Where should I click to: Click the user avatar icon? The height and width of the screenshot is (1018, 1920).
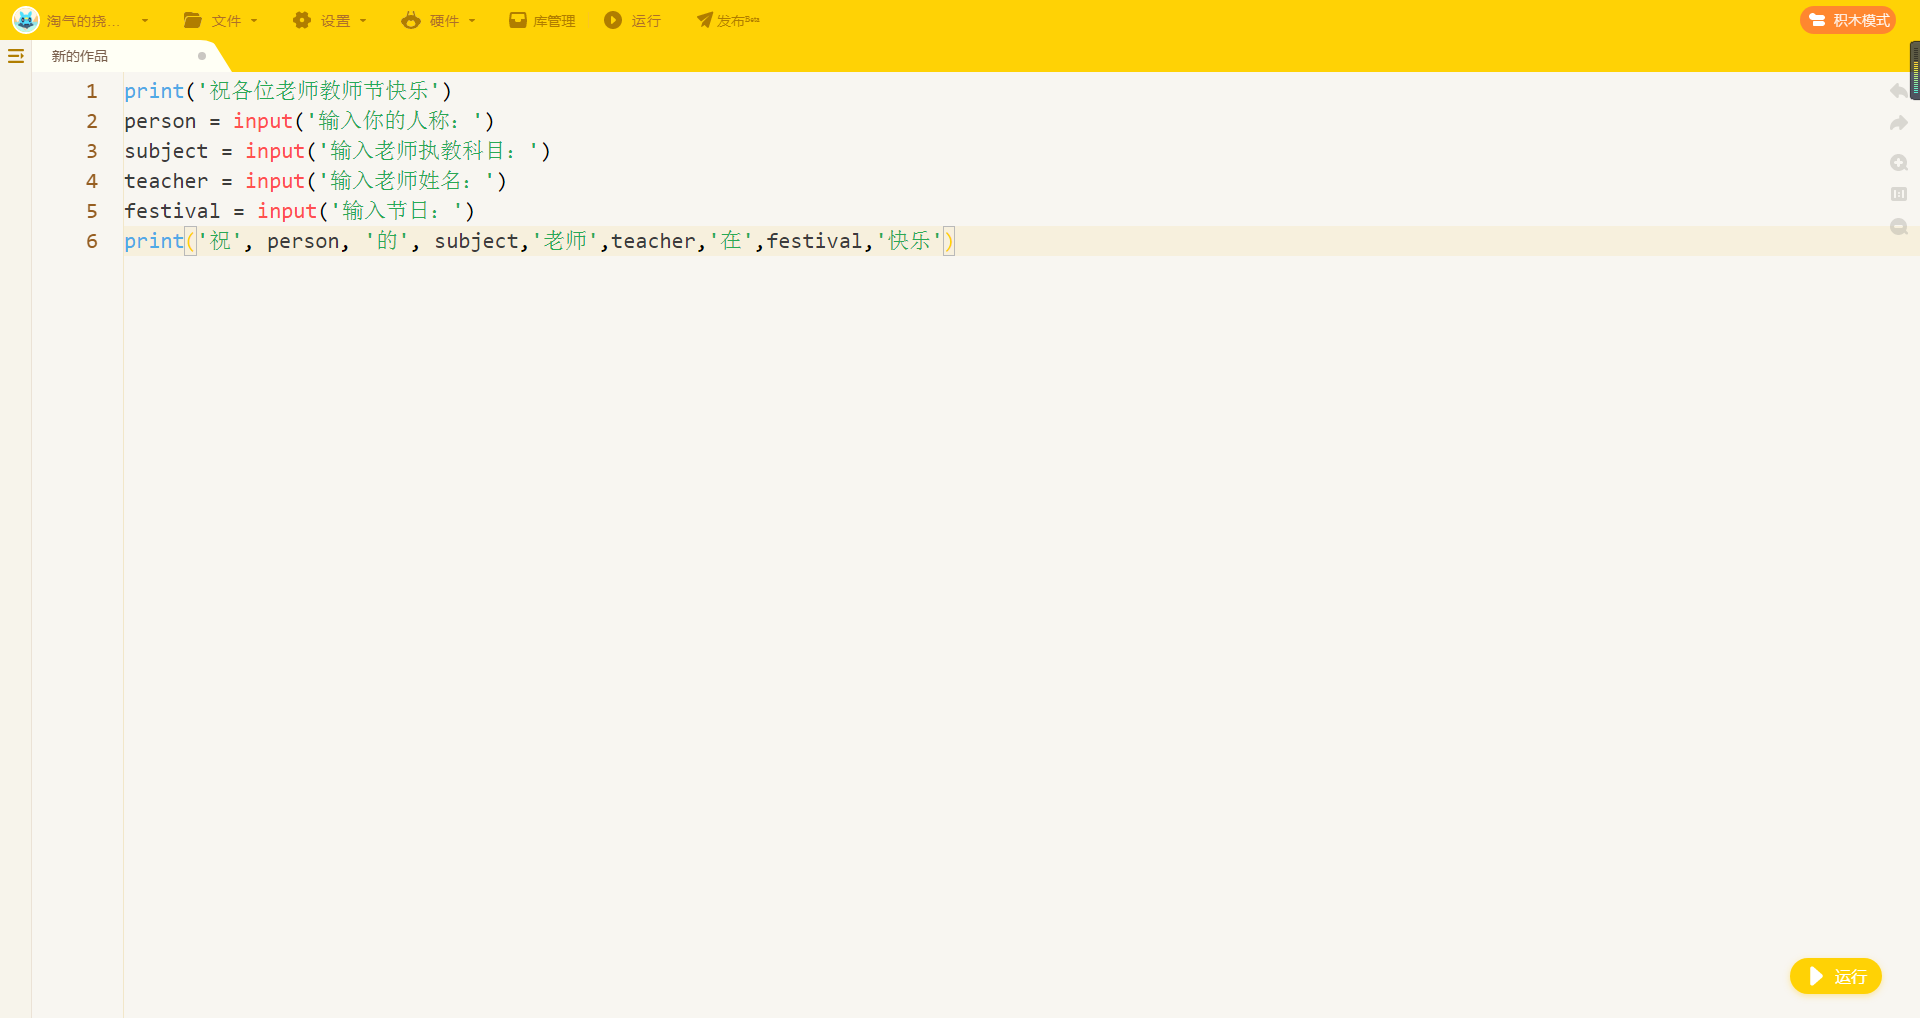(25, 20)
